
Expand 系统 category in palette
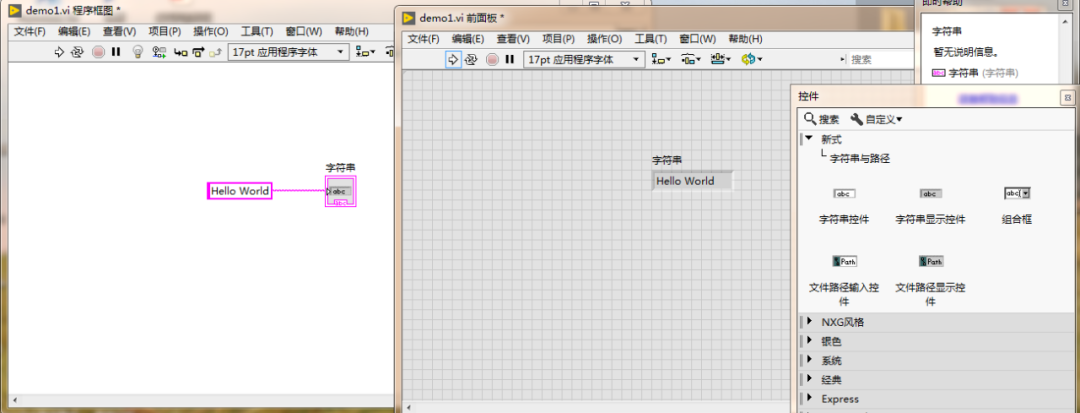809,360
